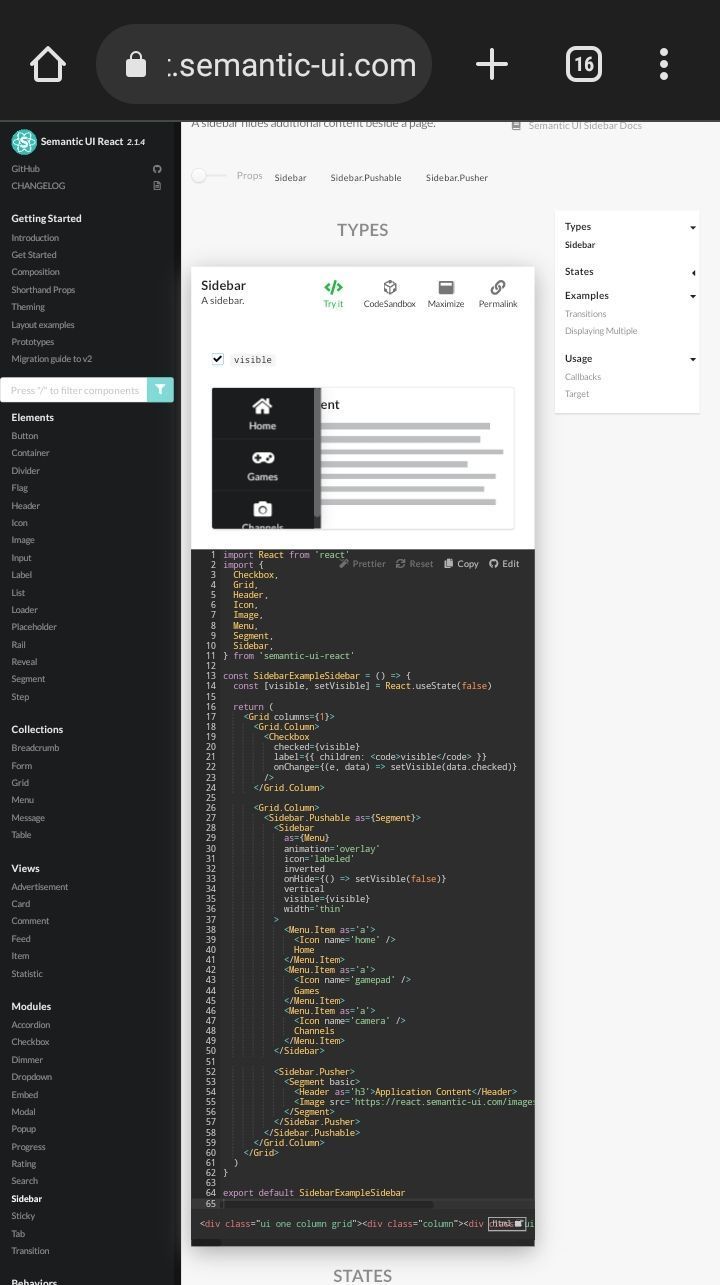The image size is (720, 1285).
Task: Open the Sidebar module page
Action: [x=27, y=1199]
